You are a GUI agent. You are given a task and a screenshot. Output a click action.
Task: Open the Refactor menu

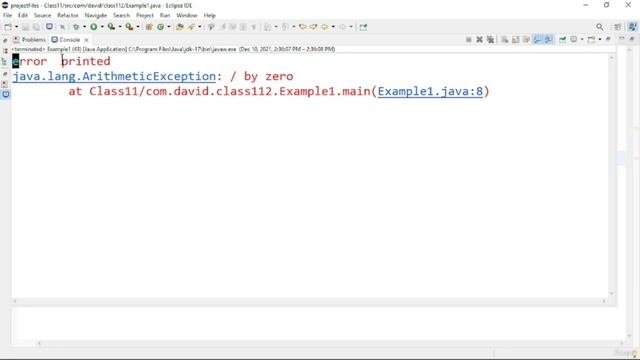[x=68, y=16]
